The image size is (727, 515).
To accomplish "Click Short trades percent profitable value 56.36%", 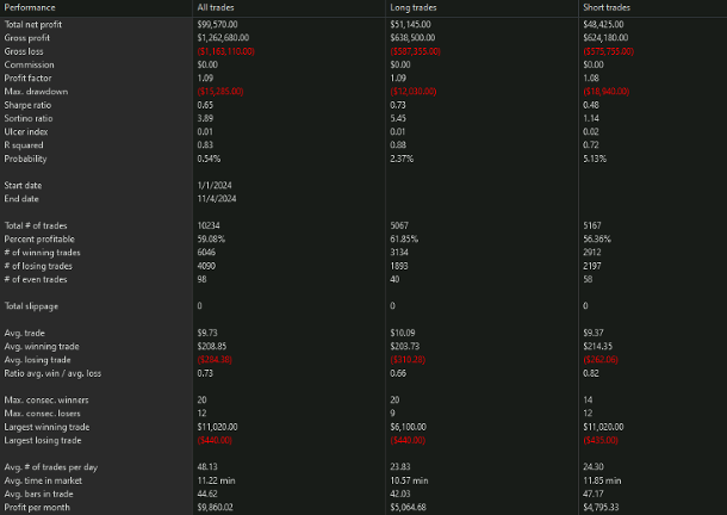I will 598,239.
